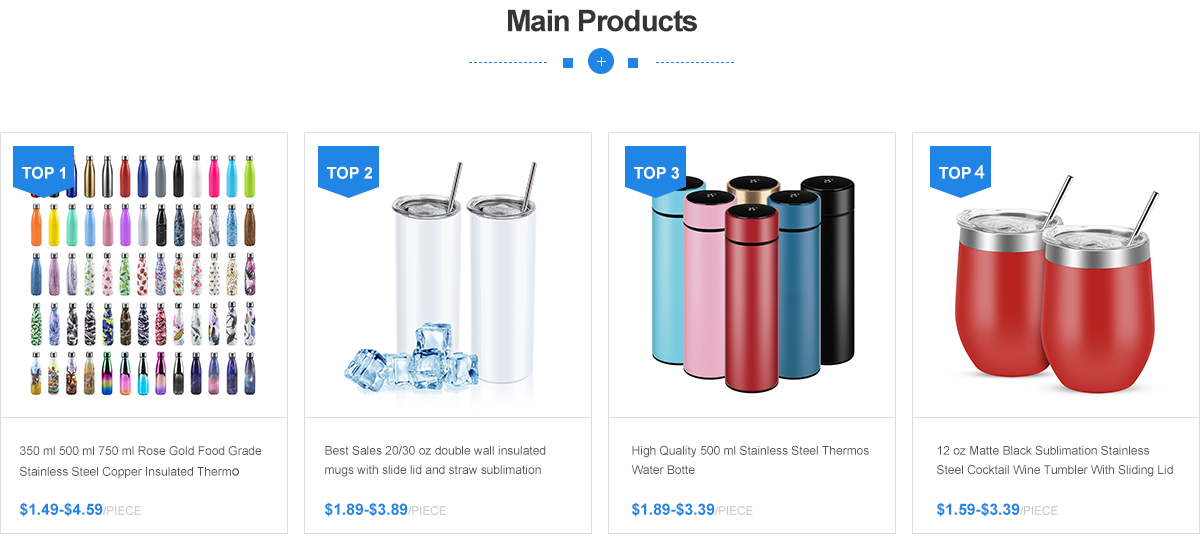Click the $1.49-$4.59 price
The image size is (1200, 555).
61,509
